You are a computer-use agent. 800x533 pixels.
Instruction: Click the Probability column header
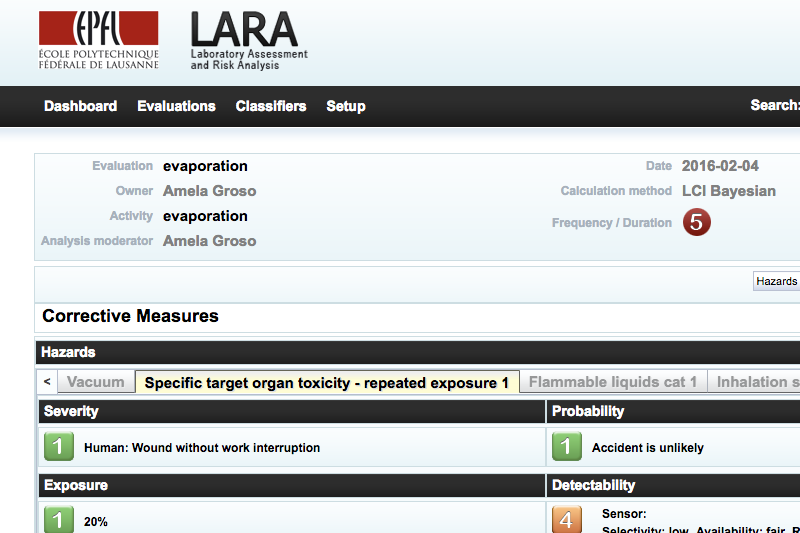pyautogui.click(x=673, y=411)
